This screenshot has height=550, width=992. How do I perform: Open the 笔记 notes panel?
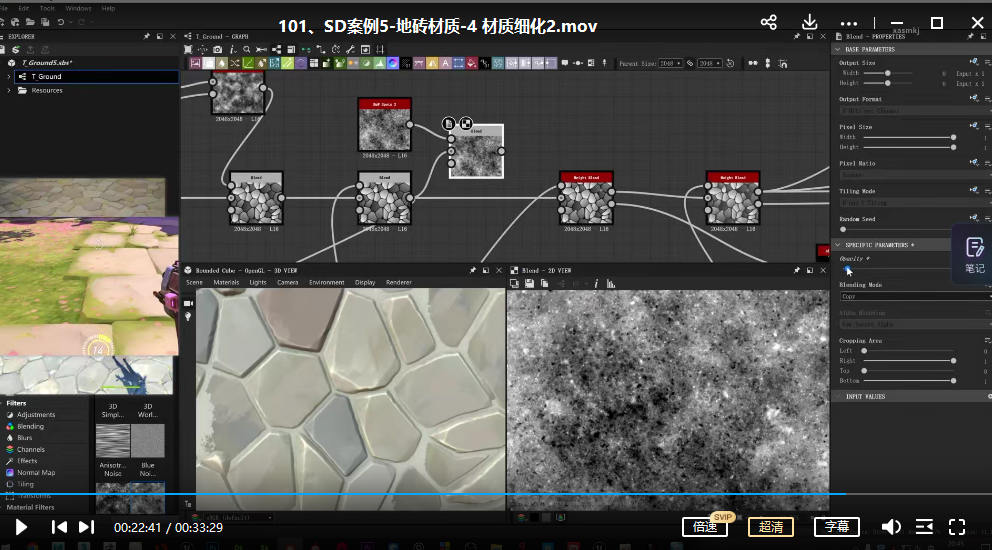pos(974,254)
